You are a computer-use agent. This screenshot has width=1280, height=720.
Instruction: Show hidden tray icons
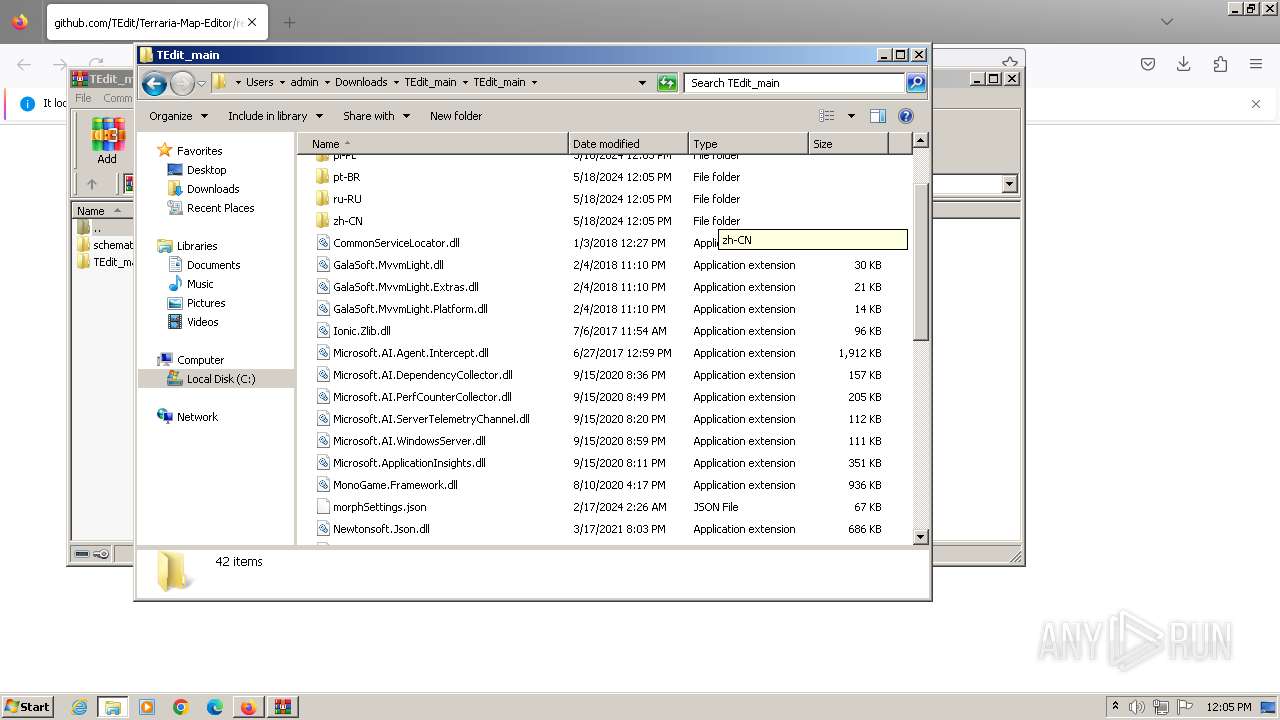[x=1115, y=707]
